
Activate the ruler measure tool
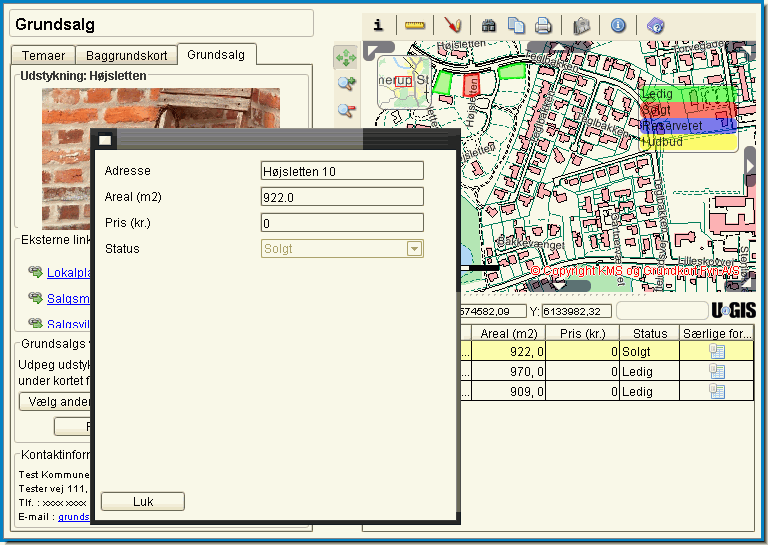point(414,25)
